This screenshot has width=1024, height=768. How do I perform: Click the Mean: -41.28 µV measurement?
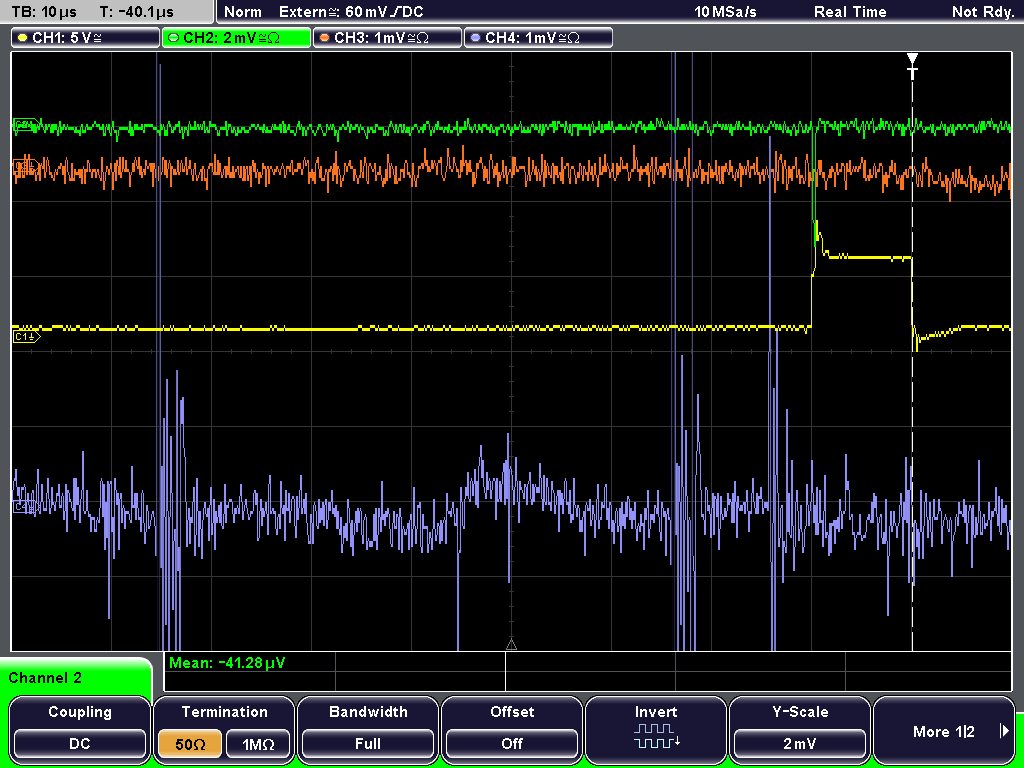tap(227, 663)
